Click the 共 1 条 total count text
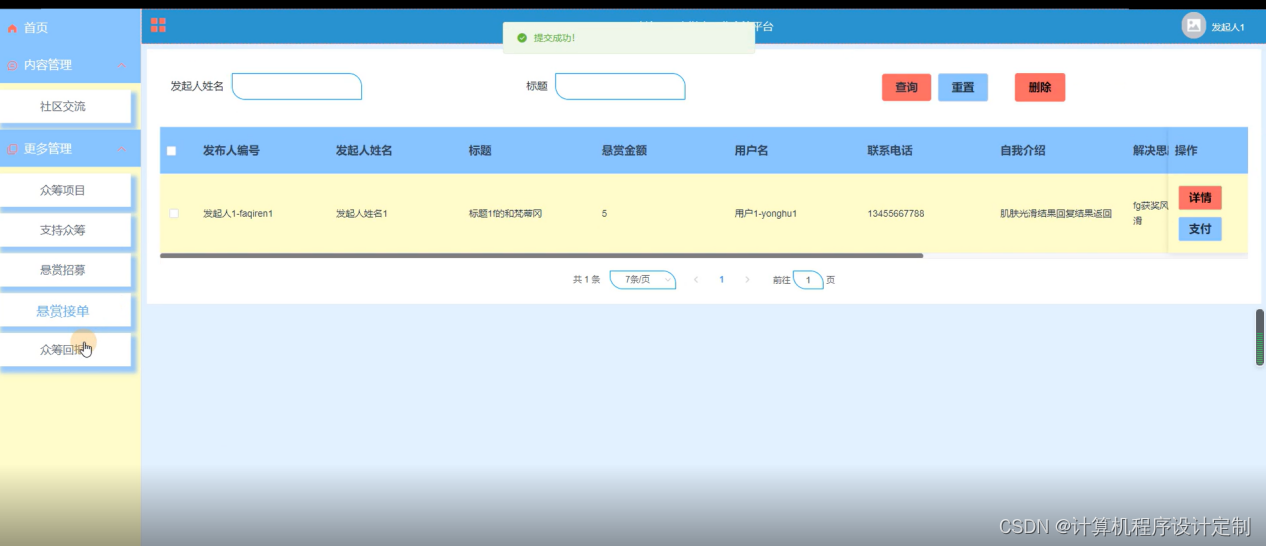Screen dimensions: 1266x546 coord(586,280)
